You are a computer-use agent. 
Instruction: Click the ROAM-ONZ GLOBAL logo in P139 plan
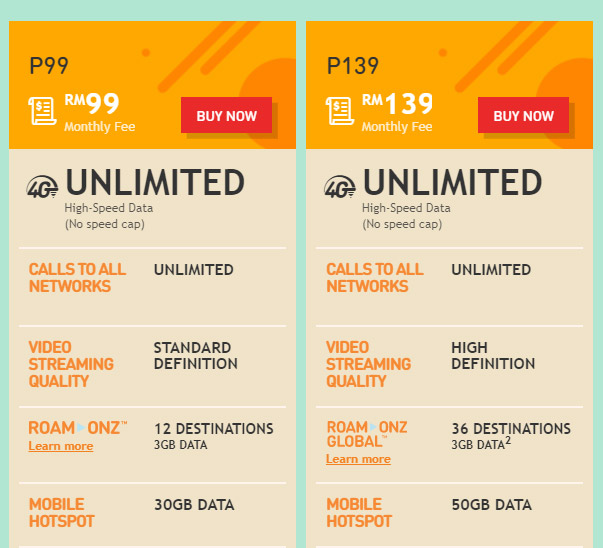point(366,433)
